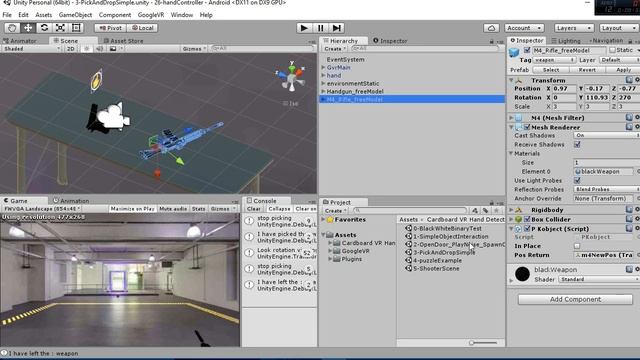Click the game object cube icon

pos(514,52)
